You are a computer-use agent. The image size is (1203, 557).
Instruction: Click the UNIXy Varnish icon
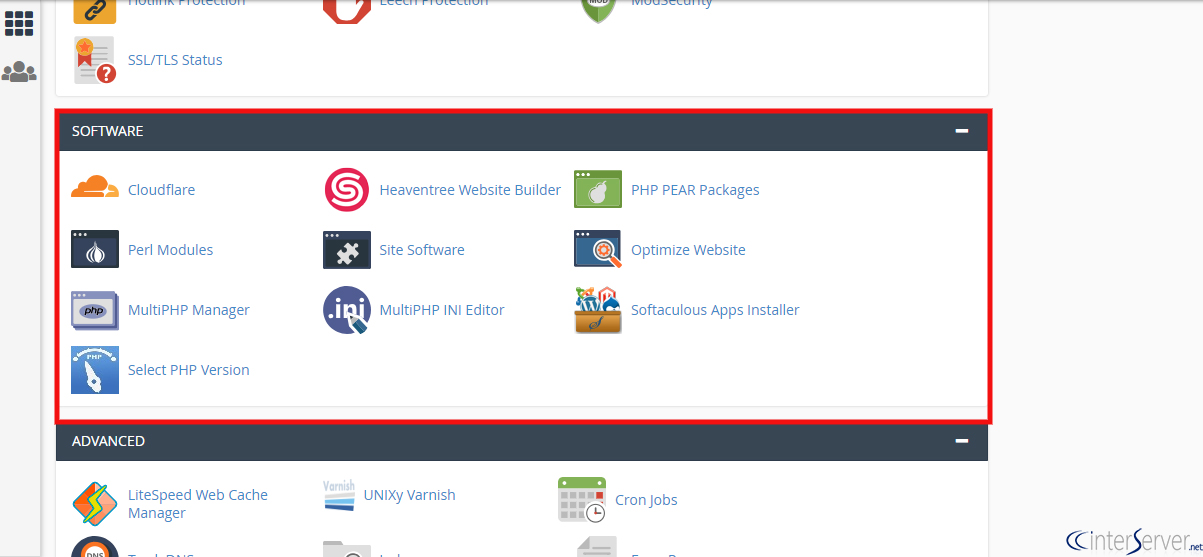339,495
